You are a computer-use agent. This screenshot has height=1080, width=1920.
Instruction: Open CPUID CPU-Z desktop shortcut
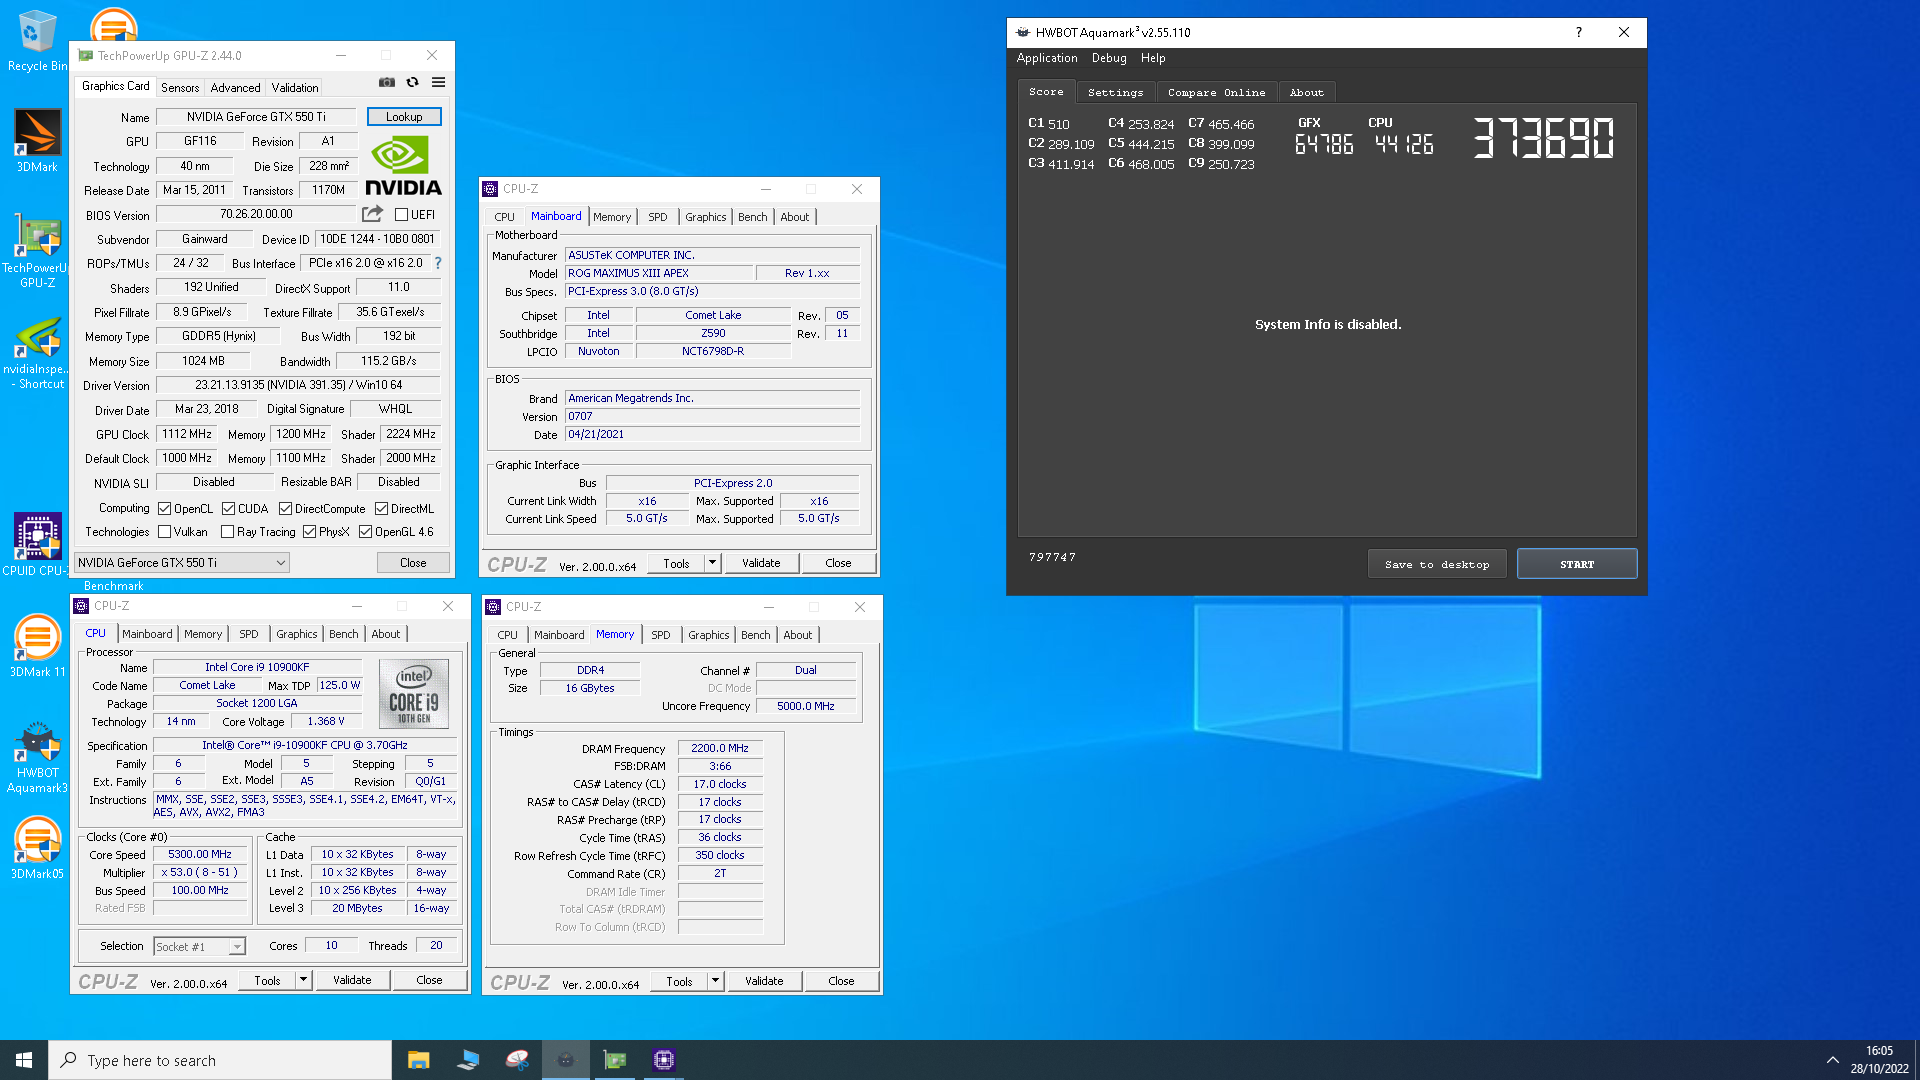click(x=37, y=545)
